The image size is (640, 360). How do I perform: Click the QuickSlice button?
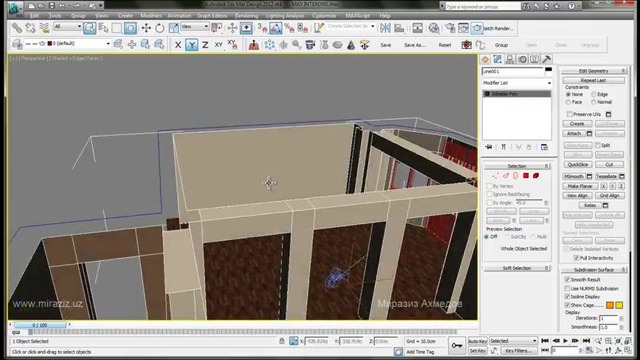[x=578, y=164]
